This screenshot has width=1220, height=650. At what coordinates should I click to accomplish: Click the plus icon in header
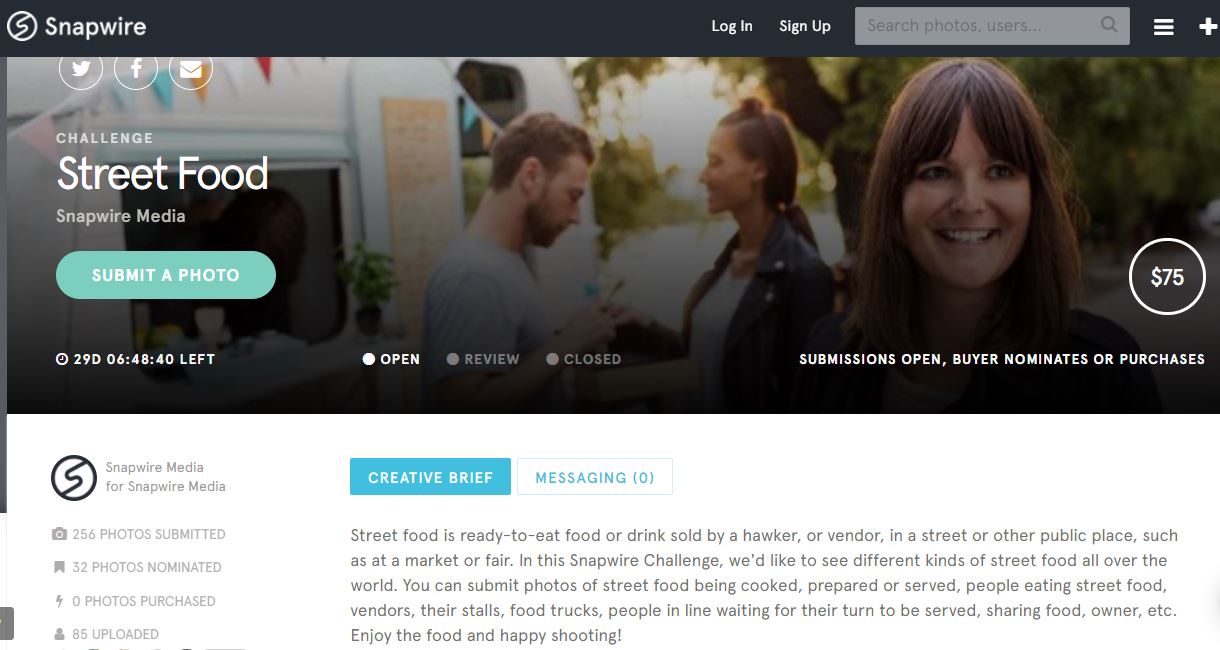tap(1208, 27)
